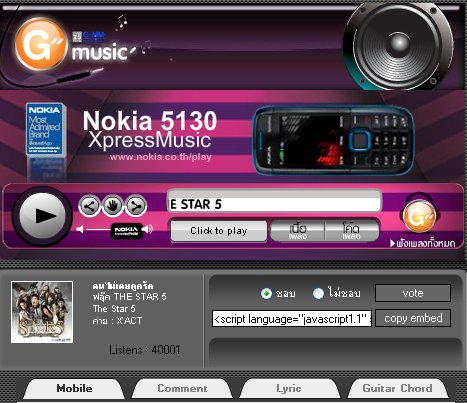Click the hand icon in player controls

tap(113, 206)
